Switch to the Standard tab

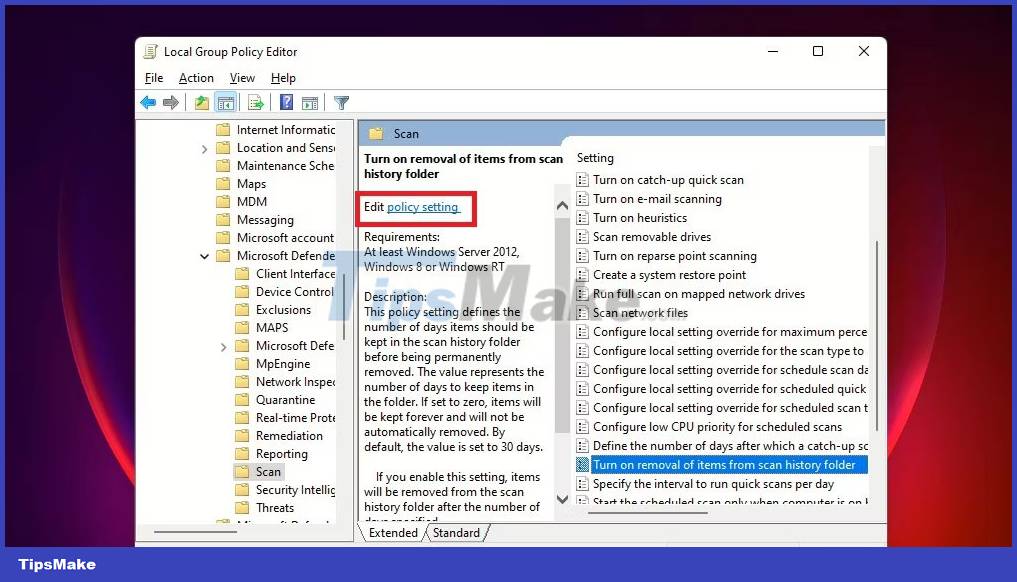457,532
